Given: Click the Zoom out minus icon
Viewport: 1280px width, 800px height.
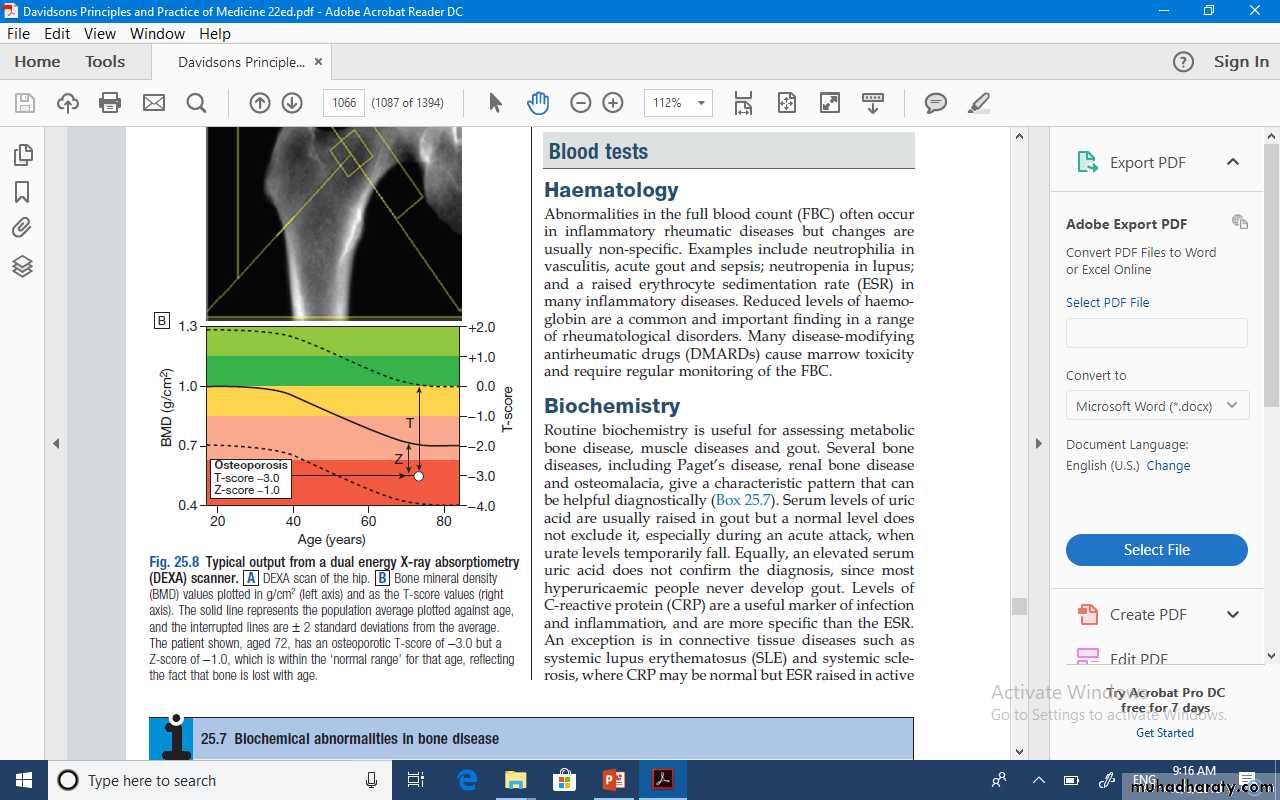Looking at the screenshot, I should pyautogui.click(x=580, y=103).
